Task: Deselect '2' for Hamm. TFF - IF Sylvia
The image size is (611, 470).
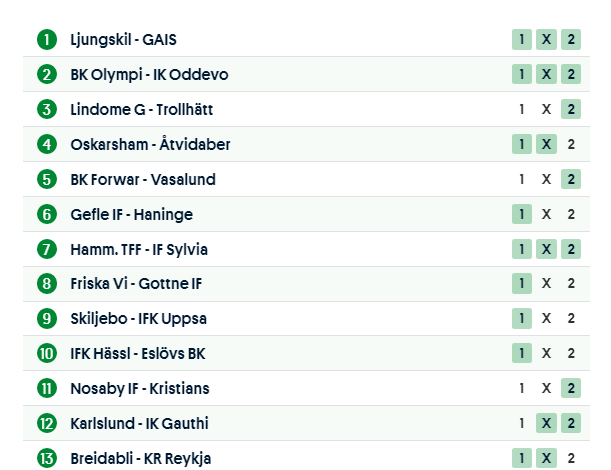Action: pos(571,249)
